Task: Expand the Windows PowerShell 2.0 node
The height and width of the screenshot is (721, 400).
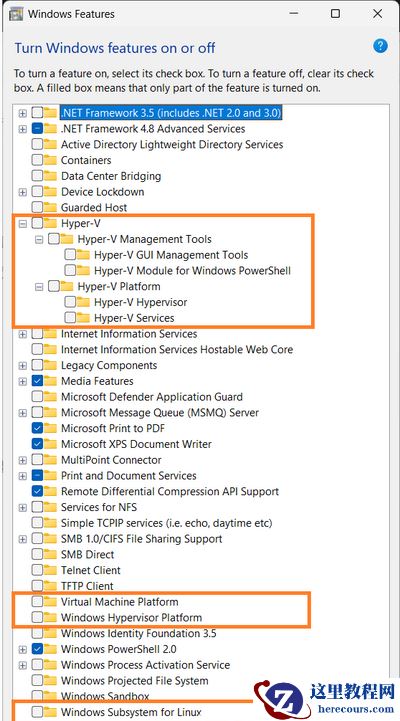Action: 23,649
